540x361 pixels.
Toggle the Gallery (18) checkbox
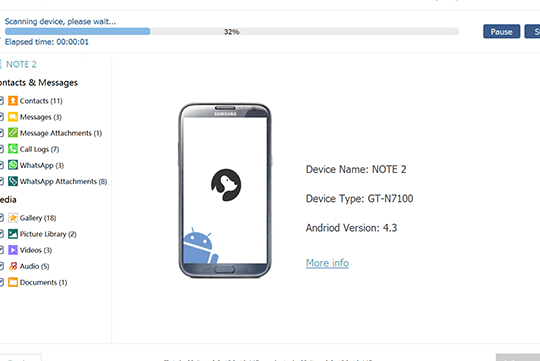pos(1,218)
